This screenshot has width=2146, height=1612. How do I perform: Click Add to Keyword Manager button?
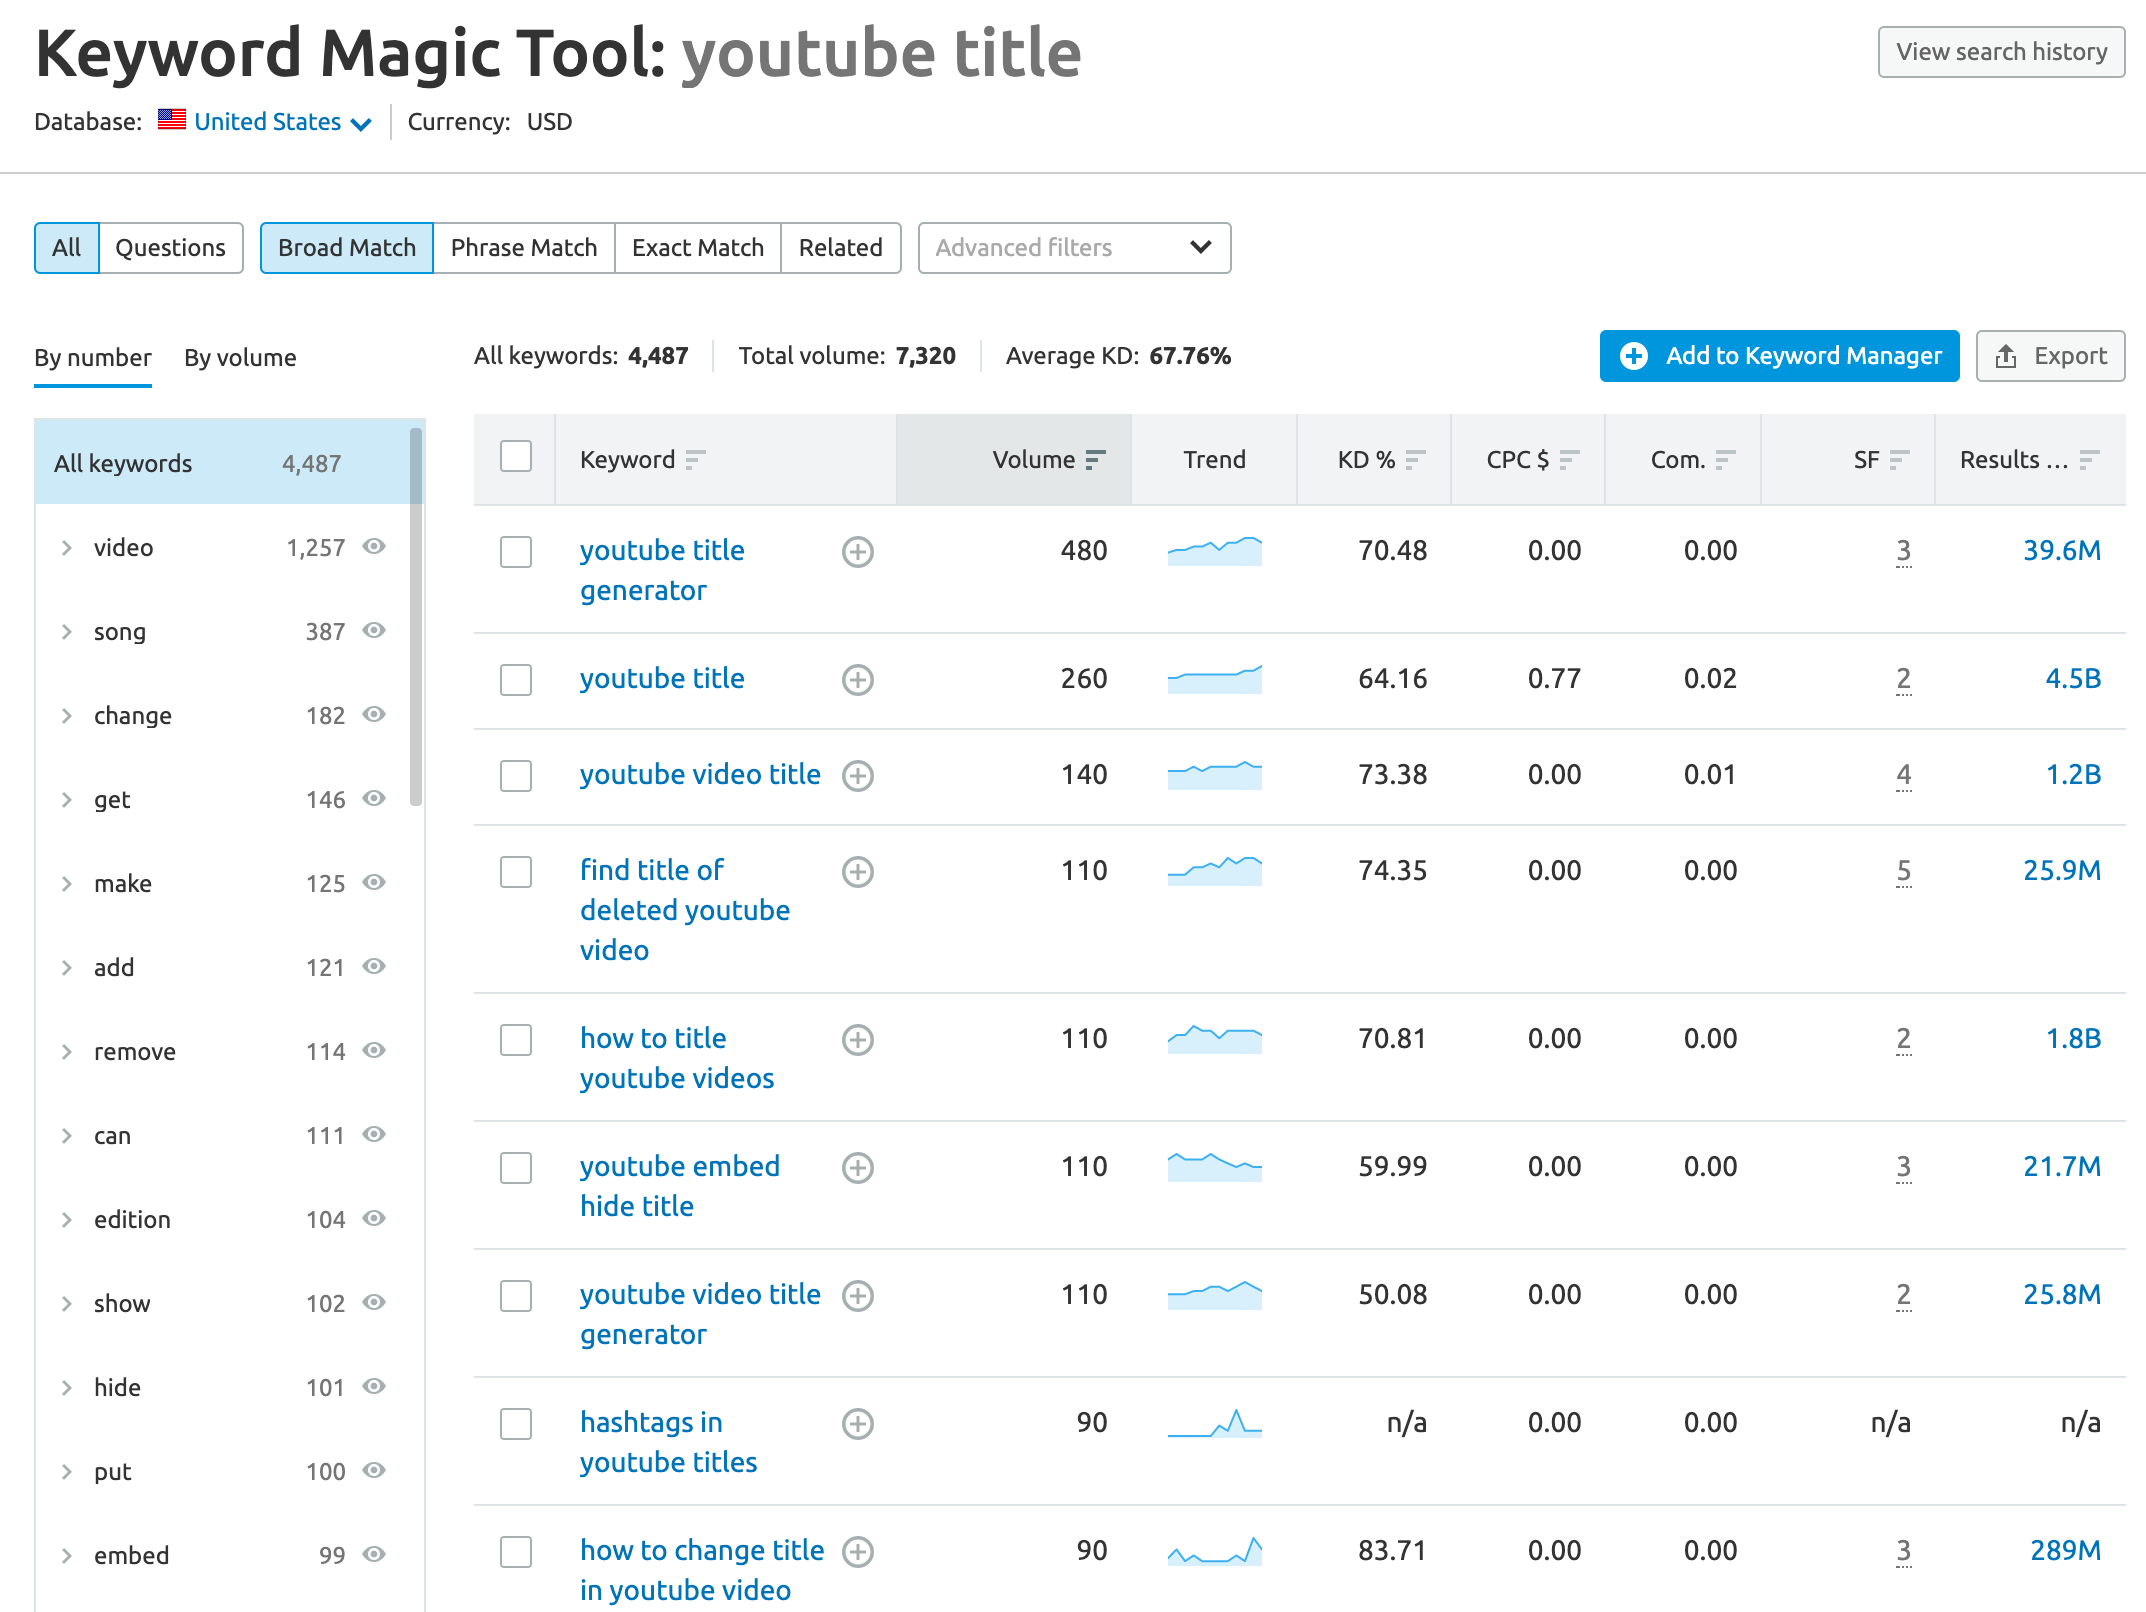[1779, 356]
